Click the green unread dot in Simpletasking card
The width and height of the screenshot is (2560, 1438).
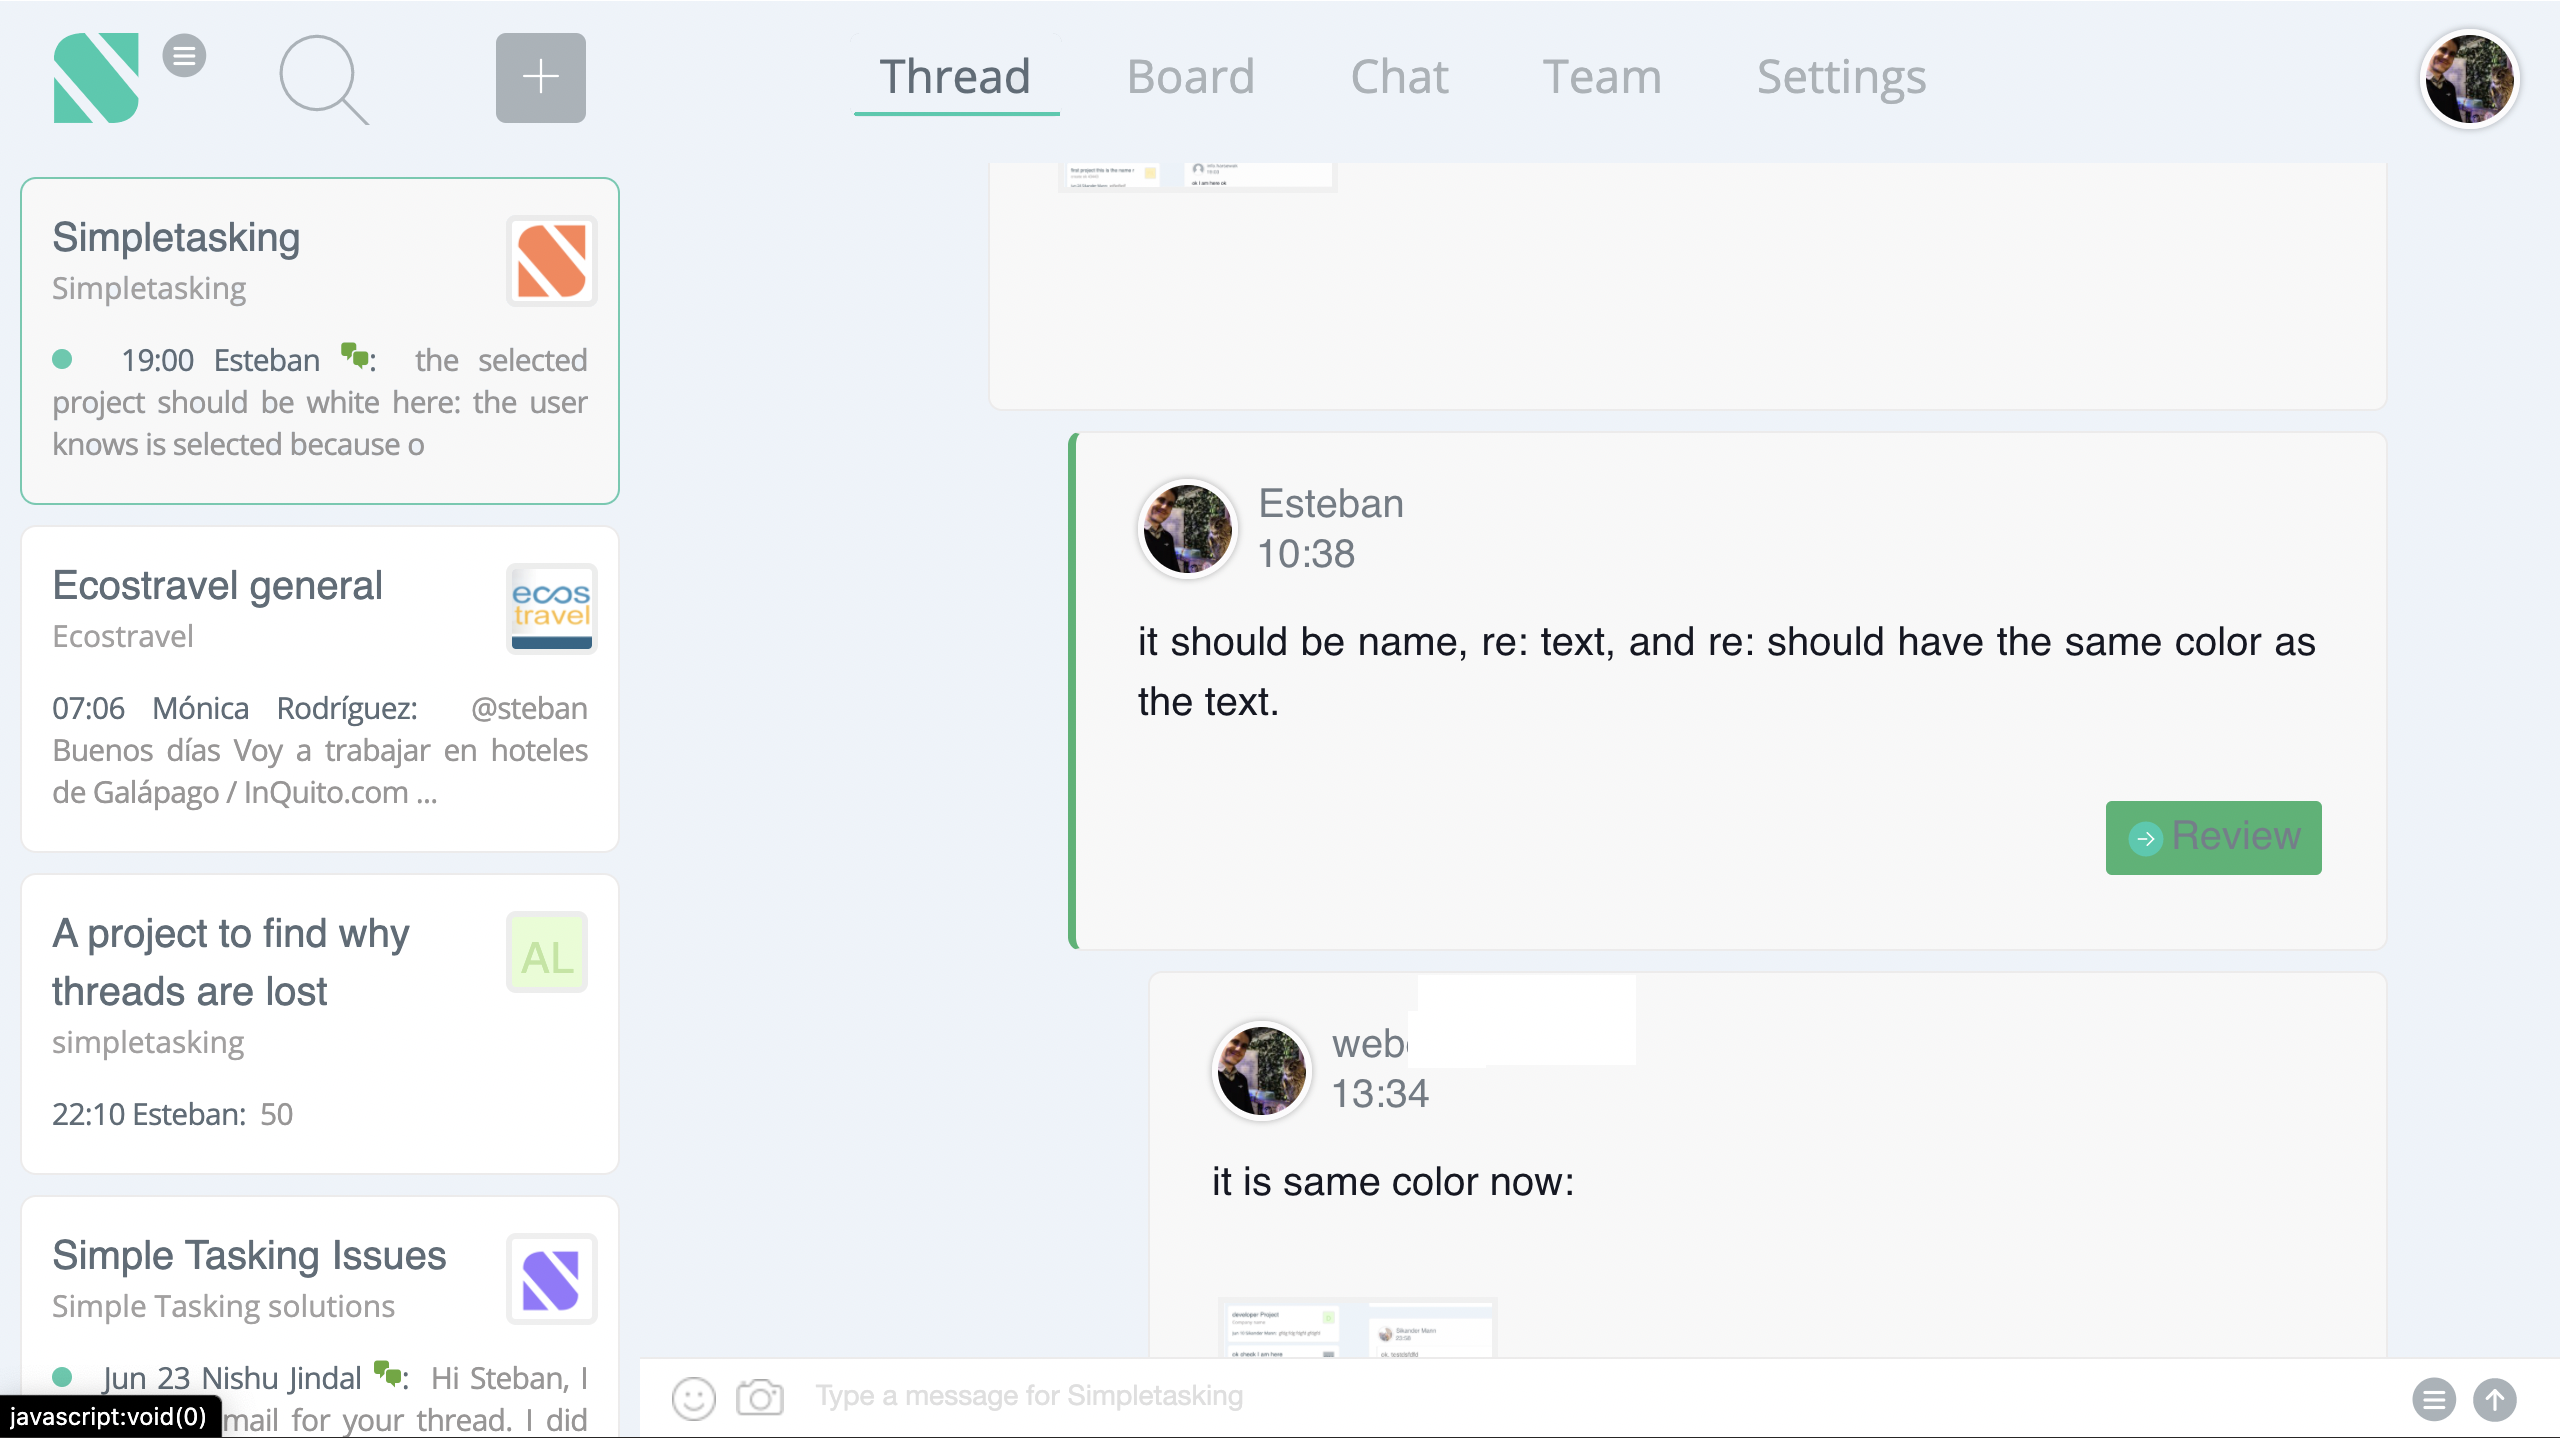coord(62,359)
